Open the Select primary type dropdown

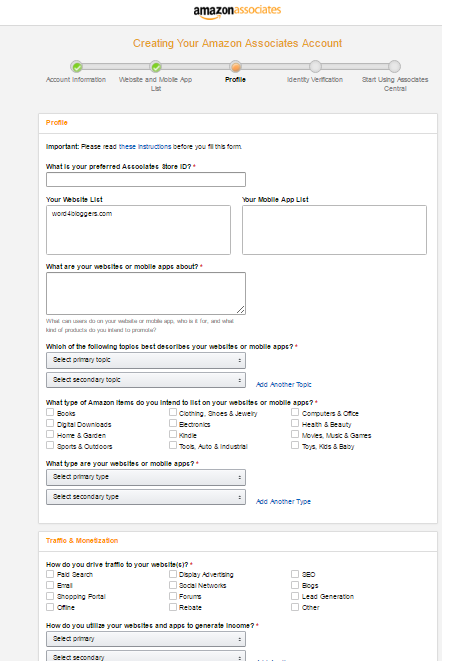click(146, 477)
